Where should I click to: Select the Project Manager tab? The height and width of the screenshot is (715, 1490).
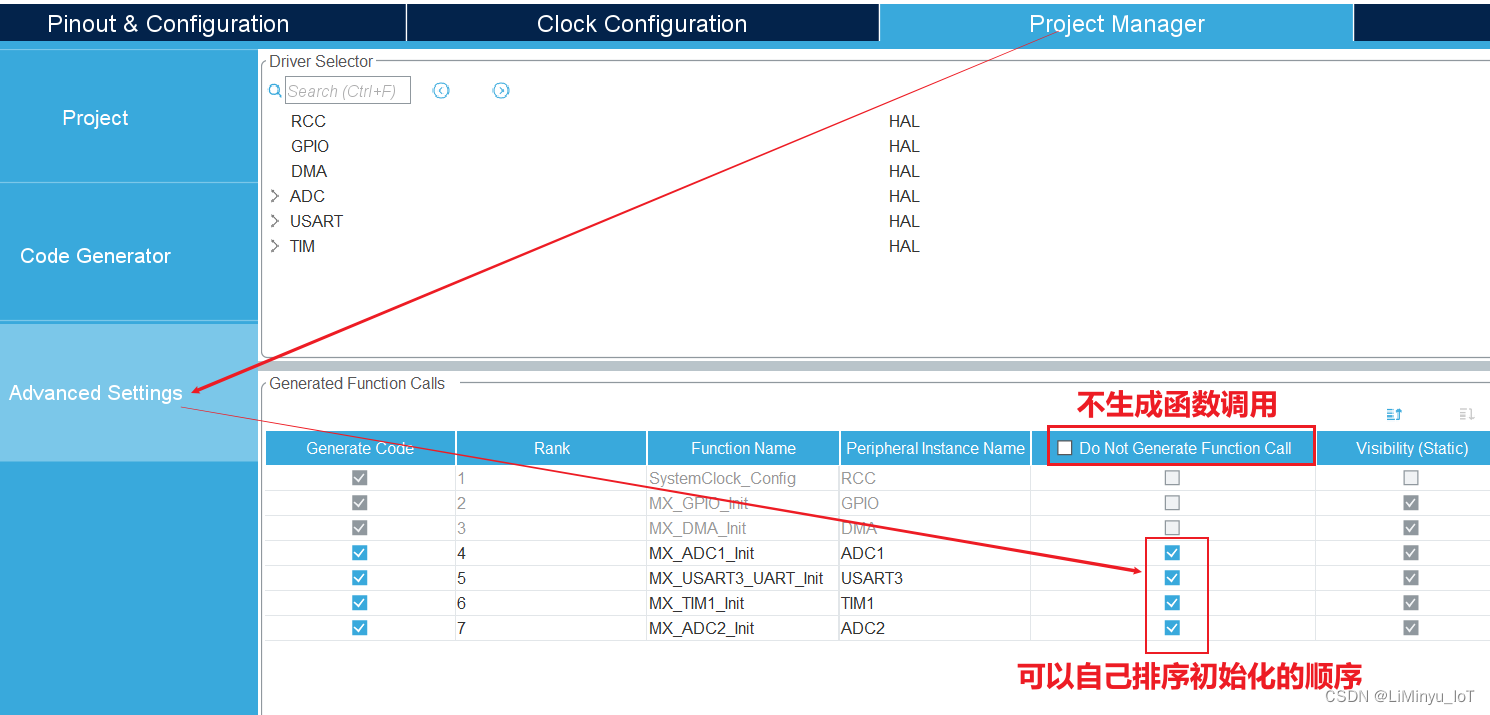click(1116, 22)
